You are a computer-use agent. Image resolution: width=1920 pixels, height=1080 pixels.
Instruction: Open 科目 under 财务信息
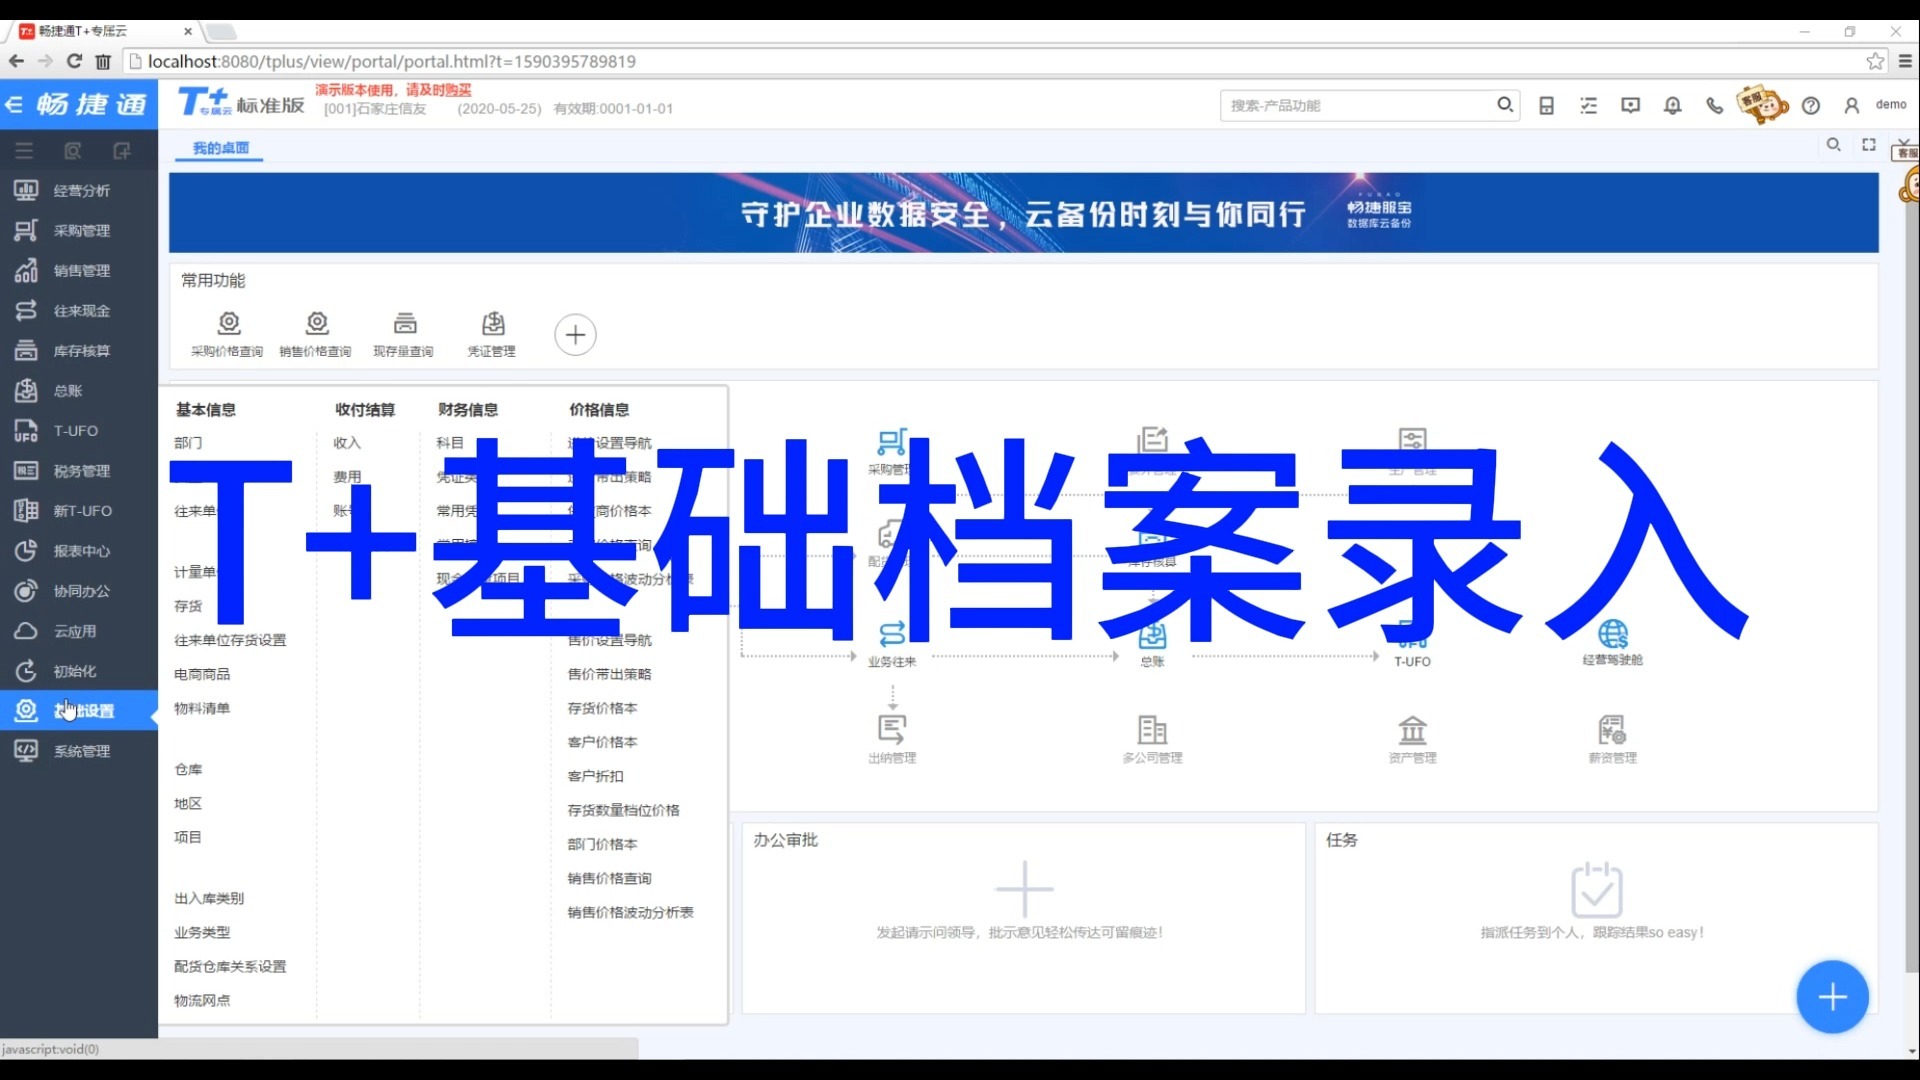[x=450, y=443]
